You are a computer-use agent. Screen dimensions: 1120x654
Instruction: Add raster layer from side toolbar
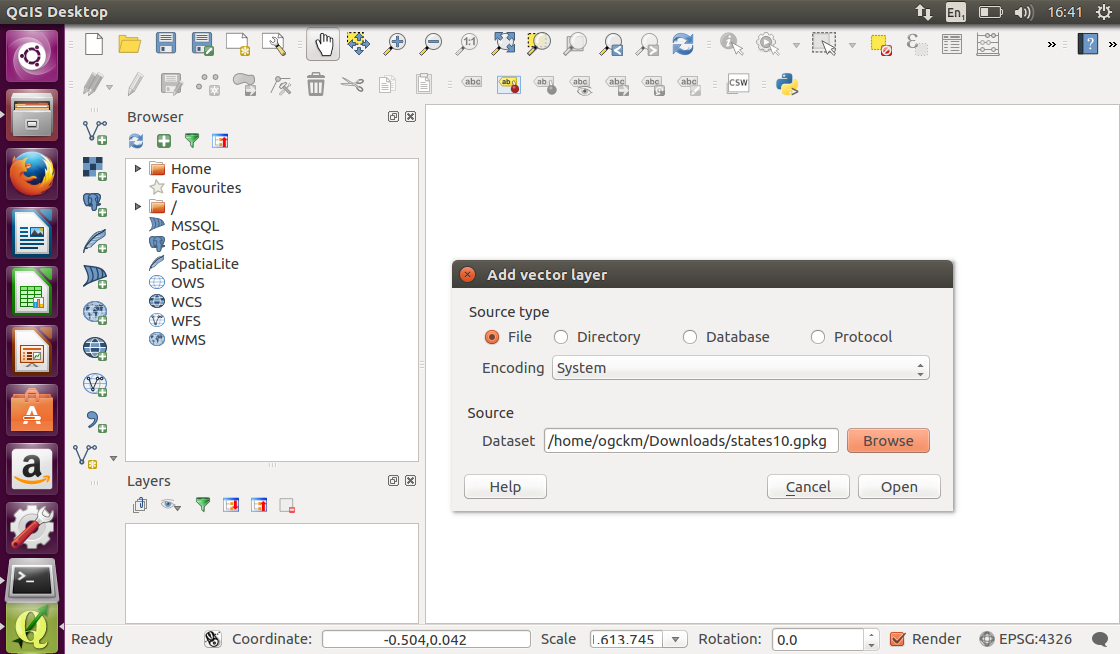click(x=95, y=169)
